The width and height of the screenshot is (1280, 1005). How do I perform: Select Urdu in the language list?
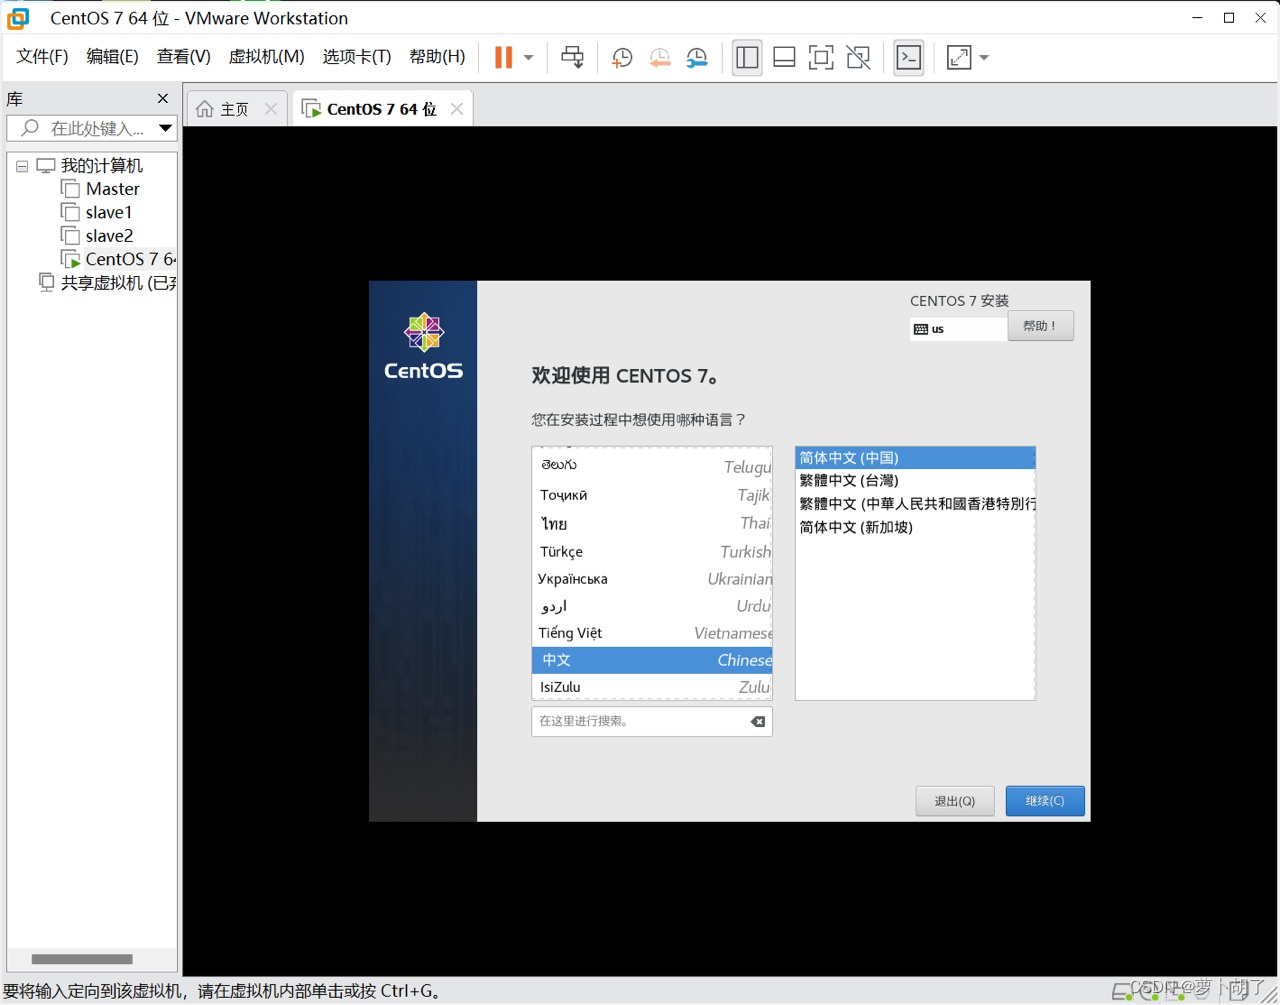(652, 606)
